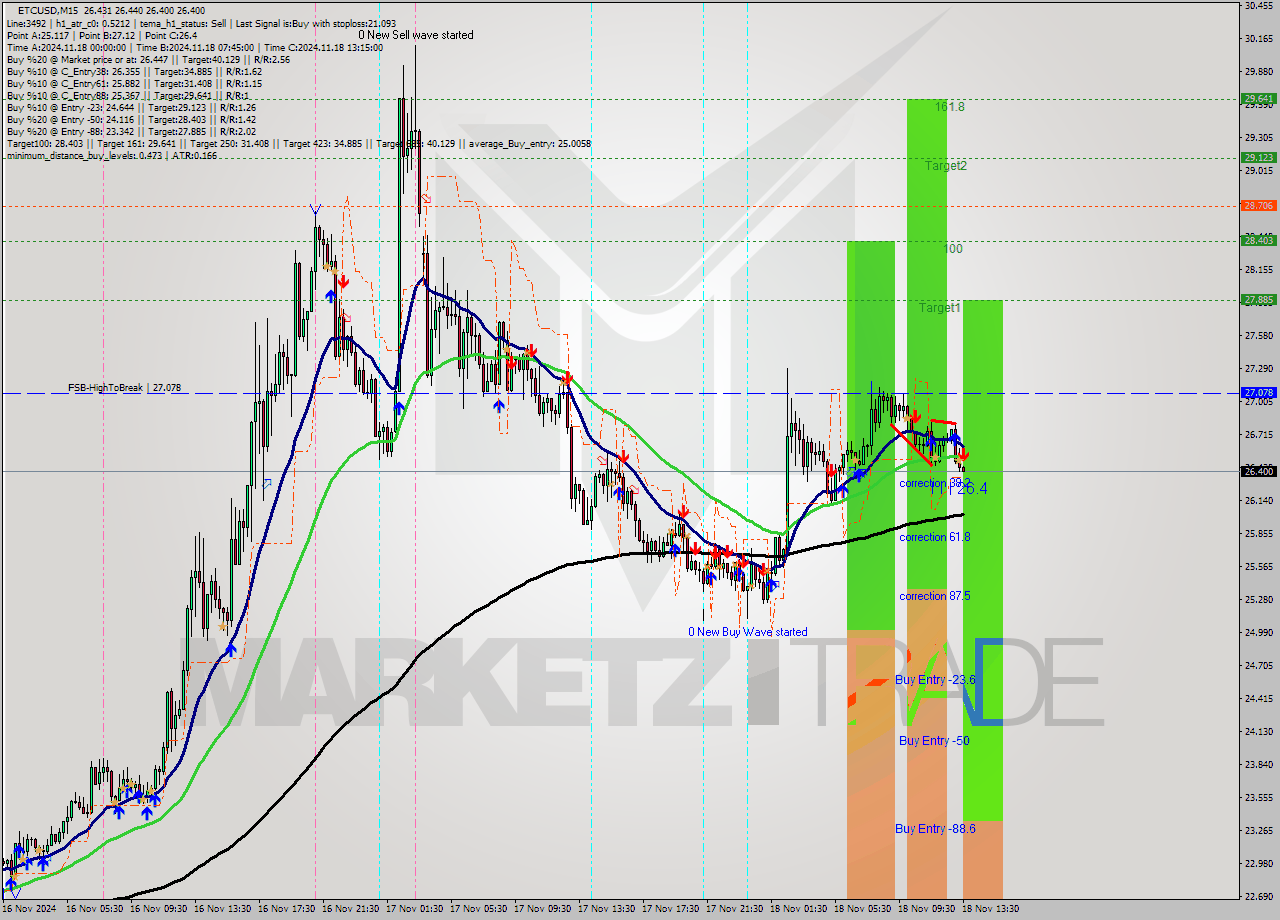Select the 'Buy Entry -23.6' label
1280x920 pixels.
[x=935, y=680]
